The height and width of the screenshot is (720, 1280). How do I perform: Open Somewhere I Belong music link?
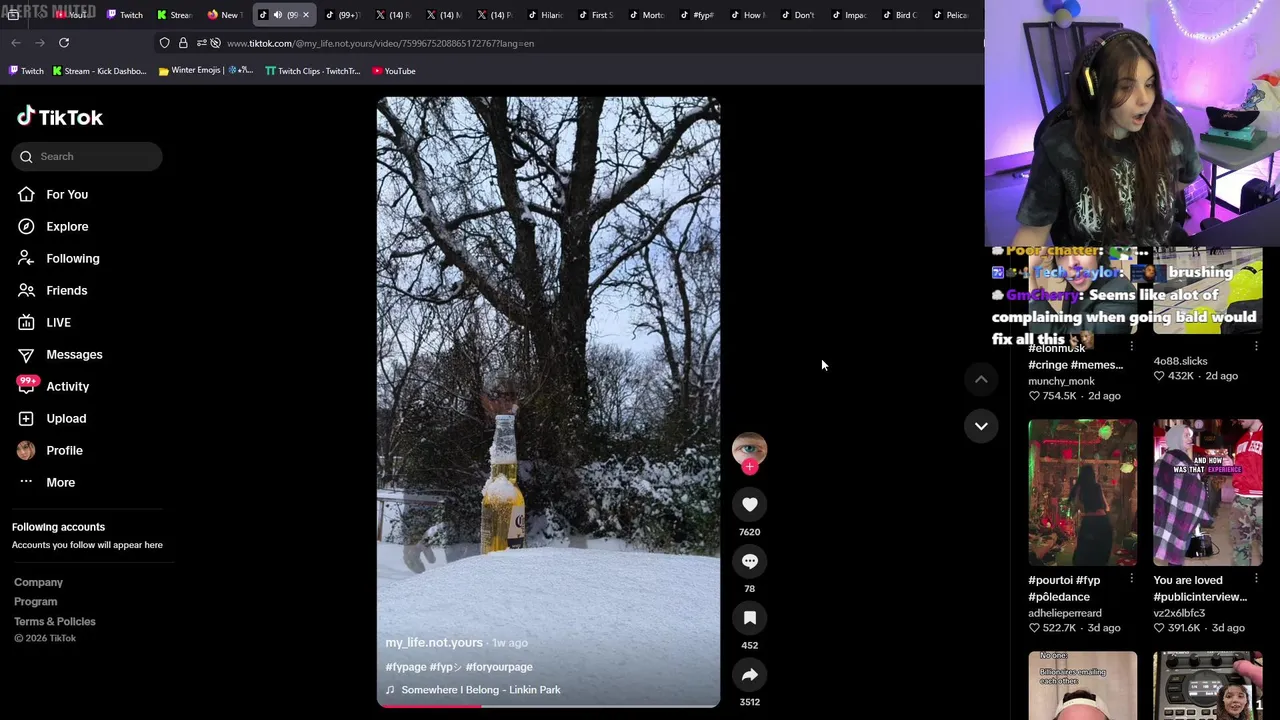(480, 690)
